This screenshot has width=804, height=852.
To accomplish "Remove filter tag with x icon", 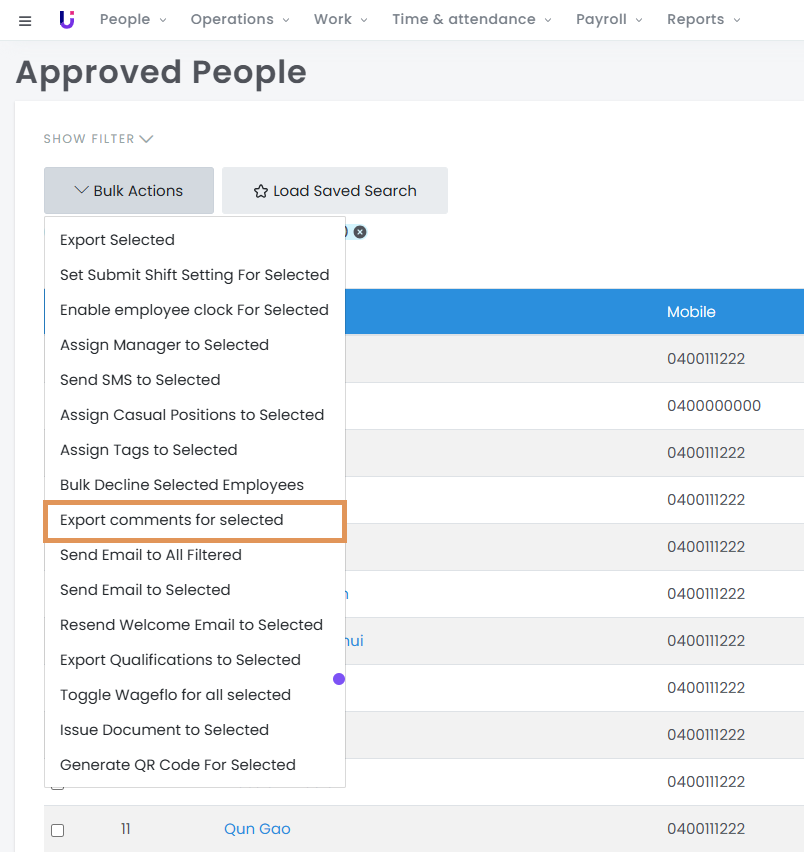I will 360,232.
